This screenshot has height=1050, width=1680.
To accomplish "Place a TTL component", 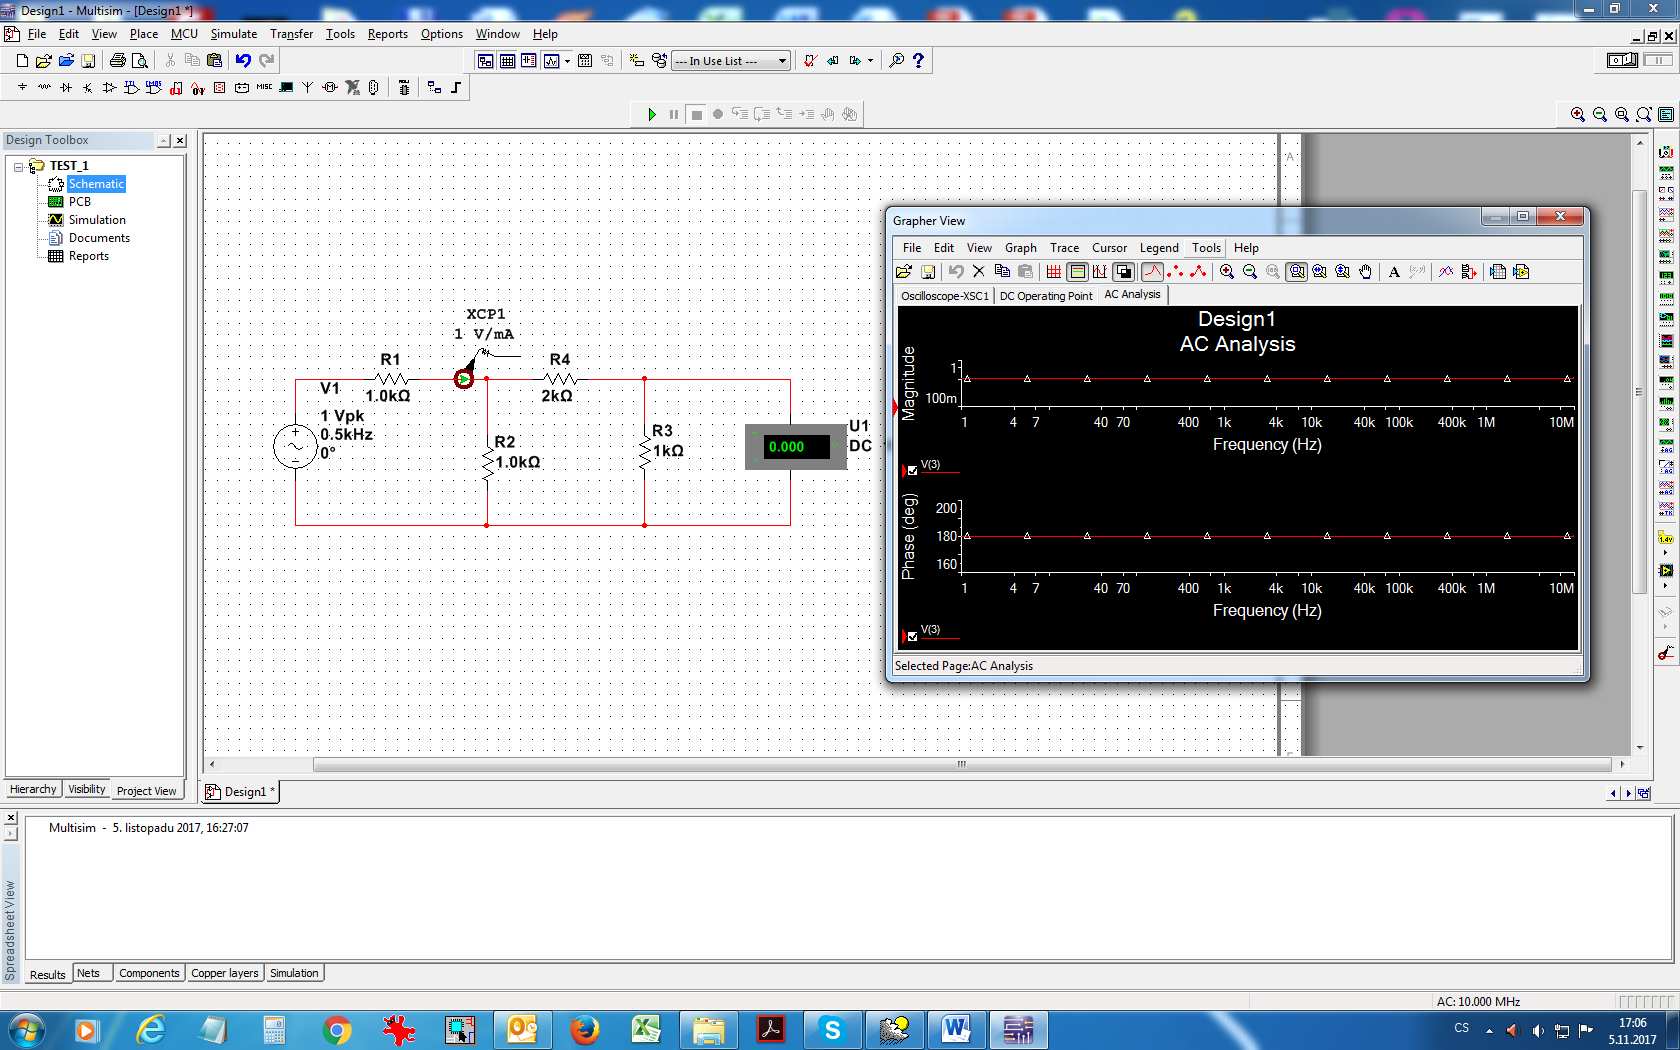I will point(132,88).
